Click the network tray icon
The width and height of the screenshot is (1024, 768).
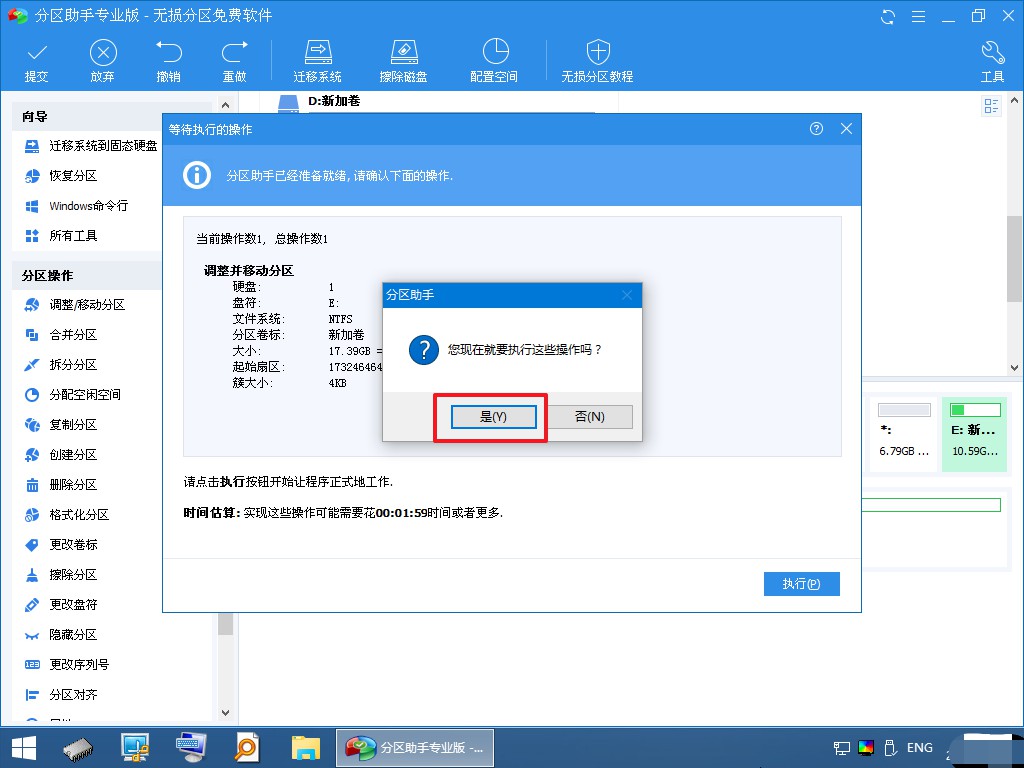842,748
